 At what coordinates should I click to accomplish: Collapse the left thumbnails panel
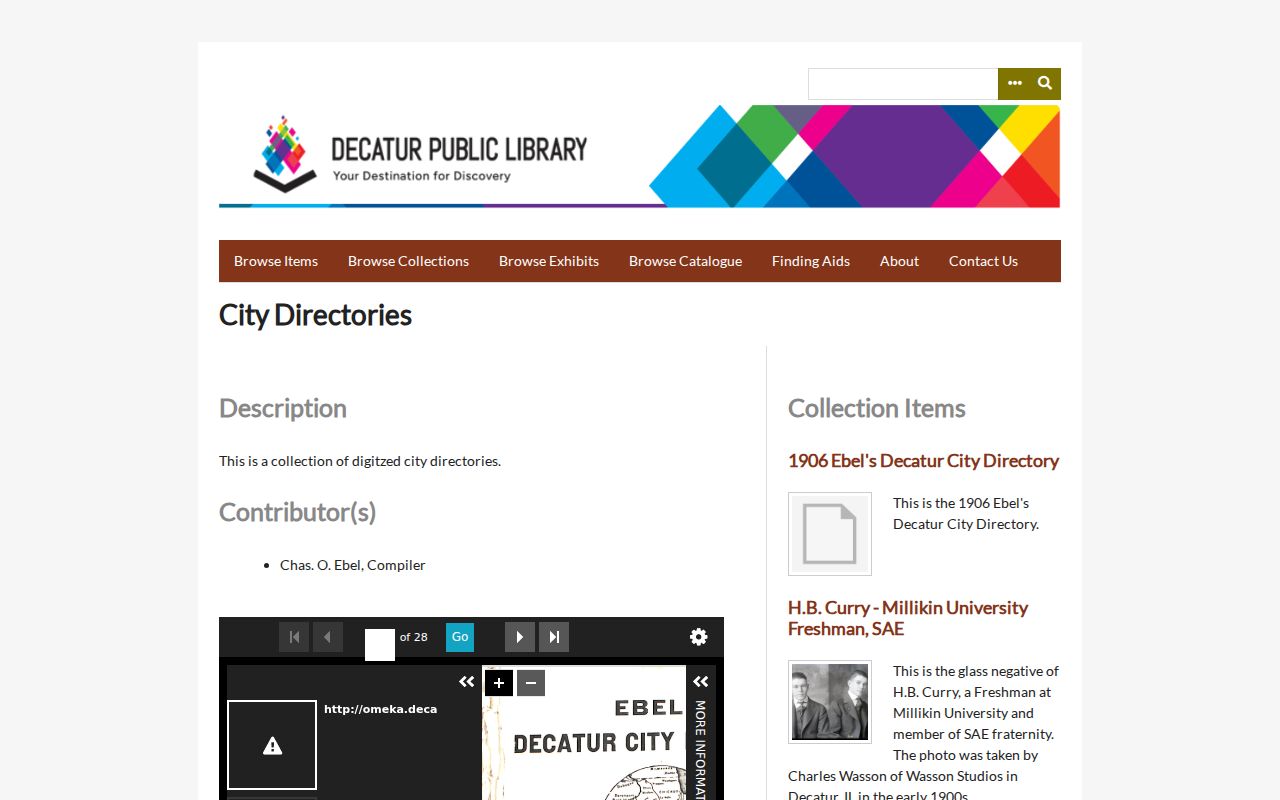point(467,682)
